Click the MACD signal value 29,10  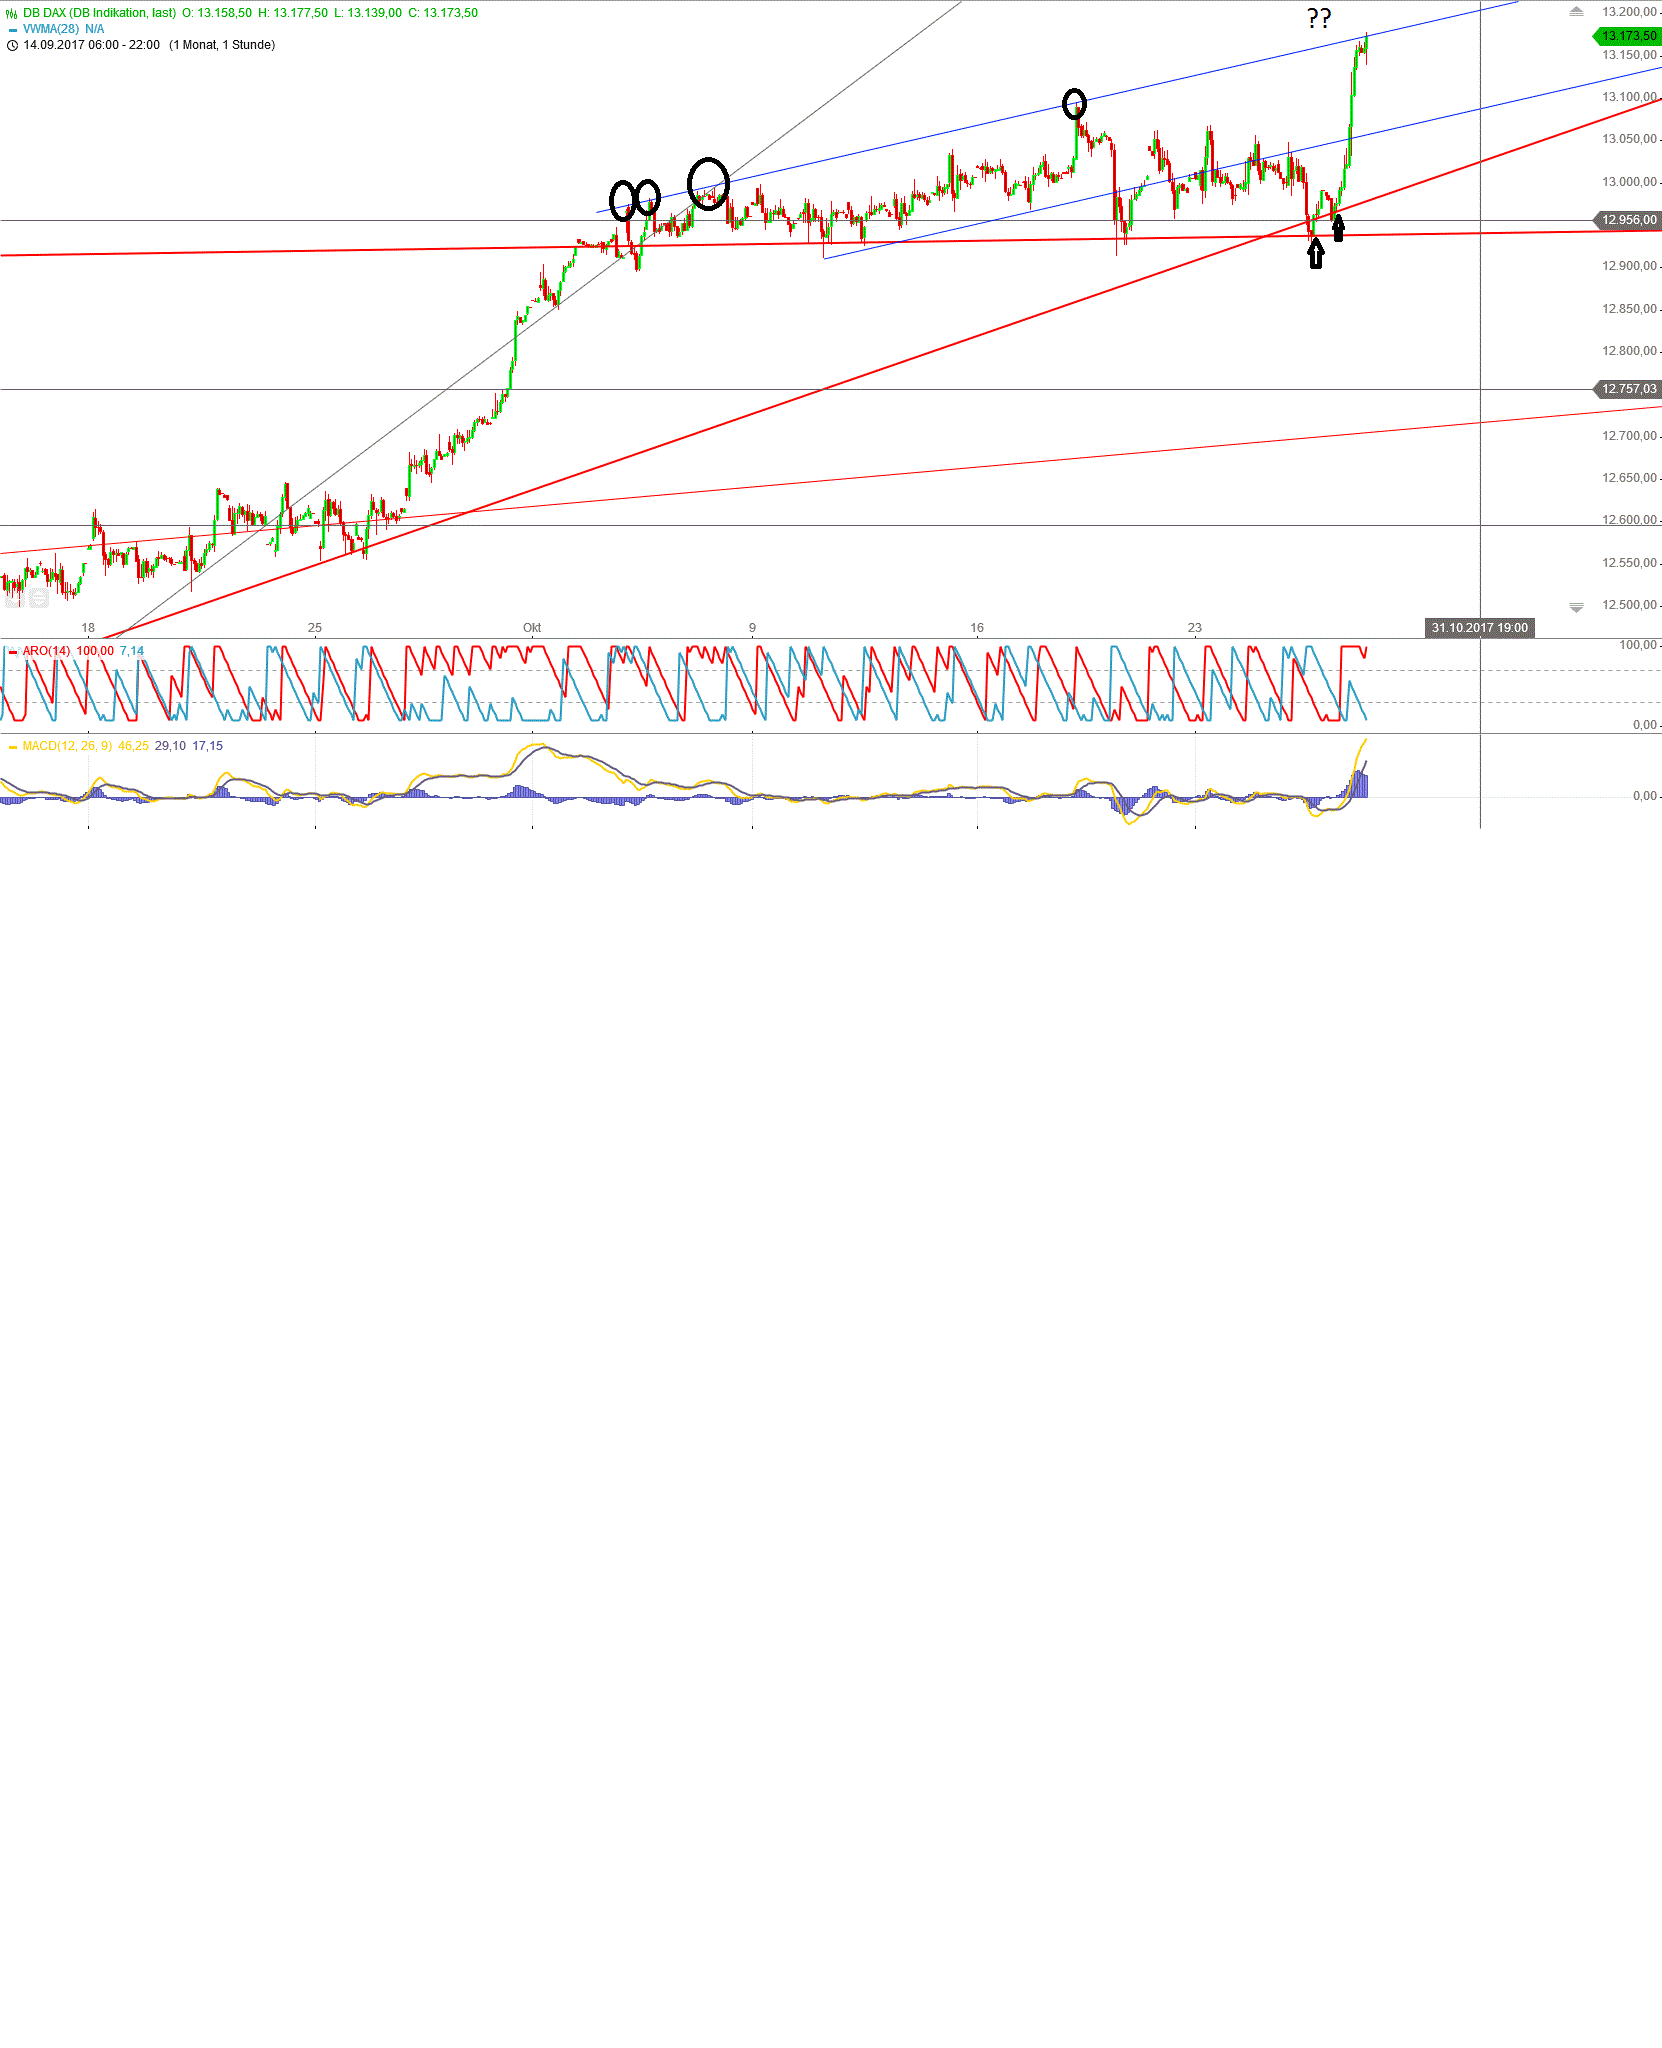[x=170, y=746]
